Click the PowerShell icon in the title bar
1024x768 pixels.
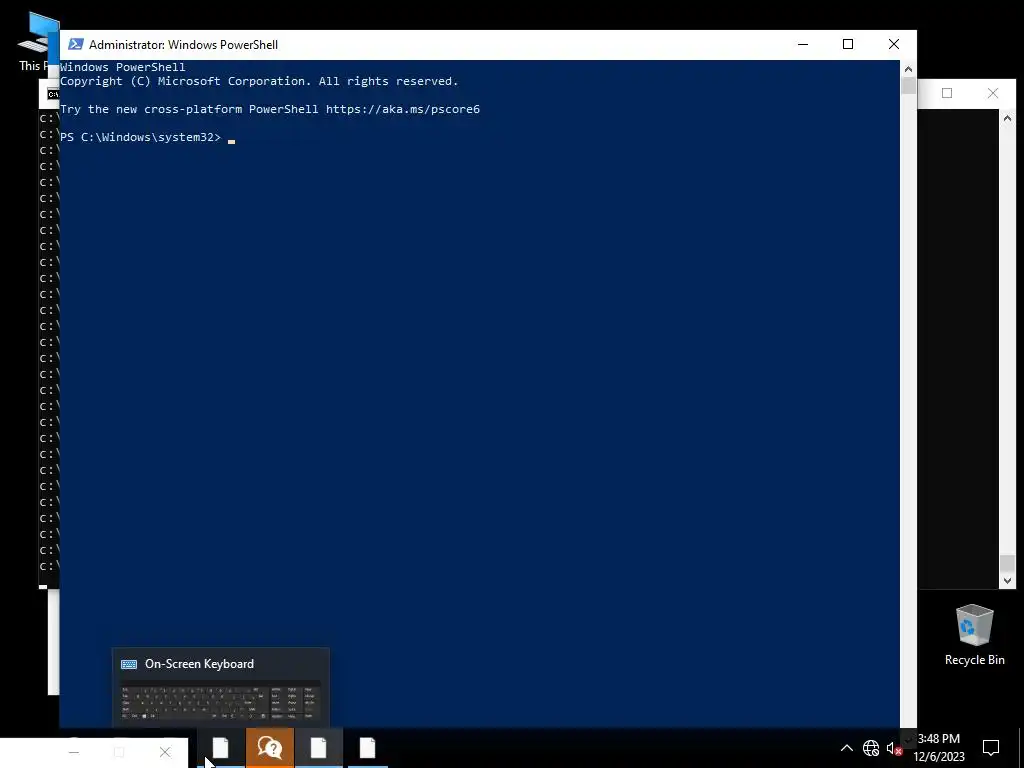pyautogui.click(x=76, y=44)
